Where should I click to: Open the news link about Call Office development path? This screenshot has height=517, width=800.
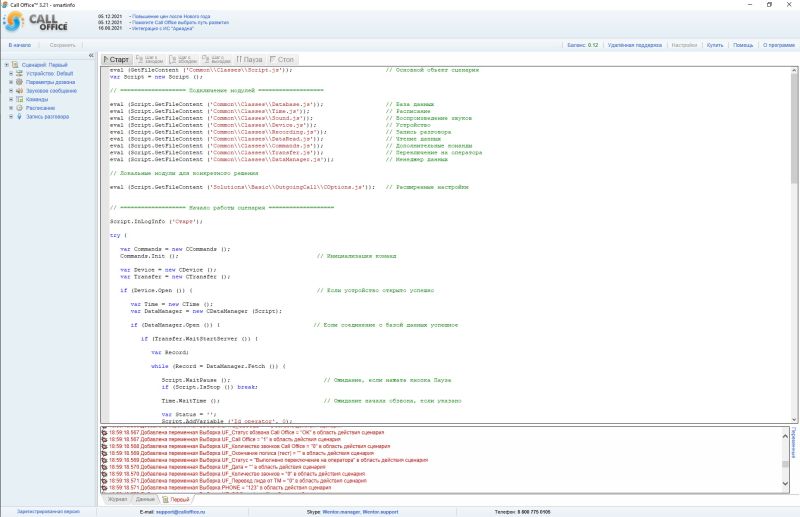tap(180, 22)
